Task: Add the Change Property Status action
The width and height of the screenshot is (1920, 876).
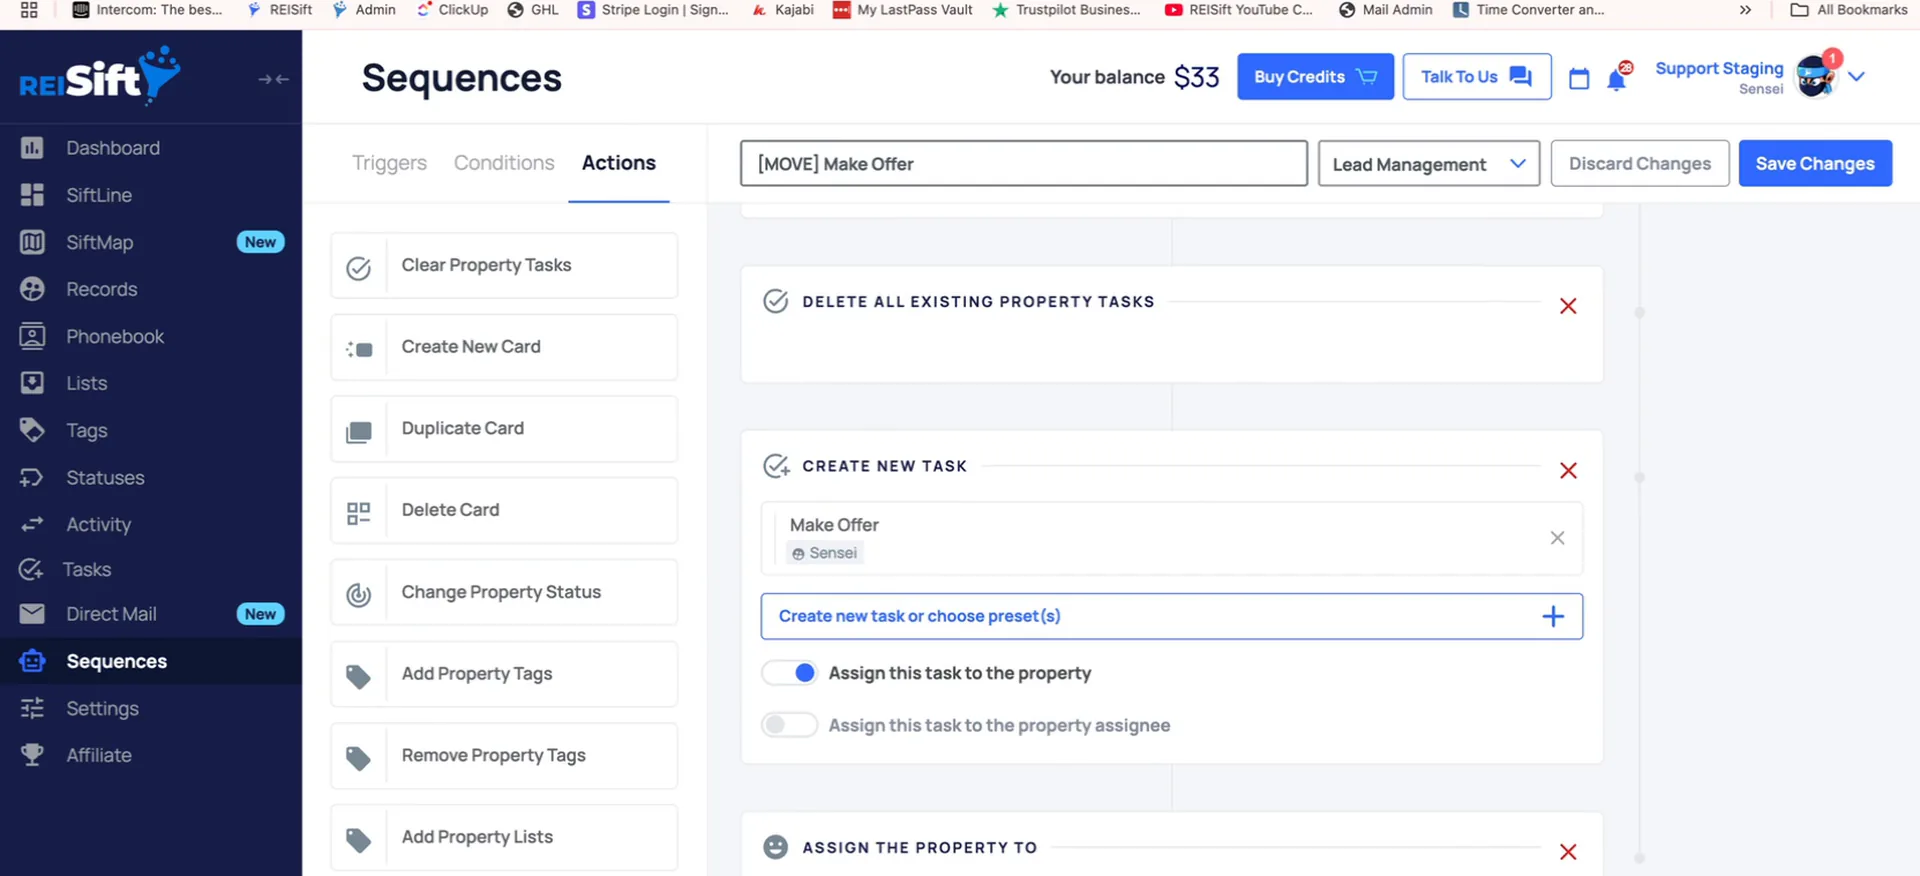Action: pyautogui.click(x=504, y=593)
